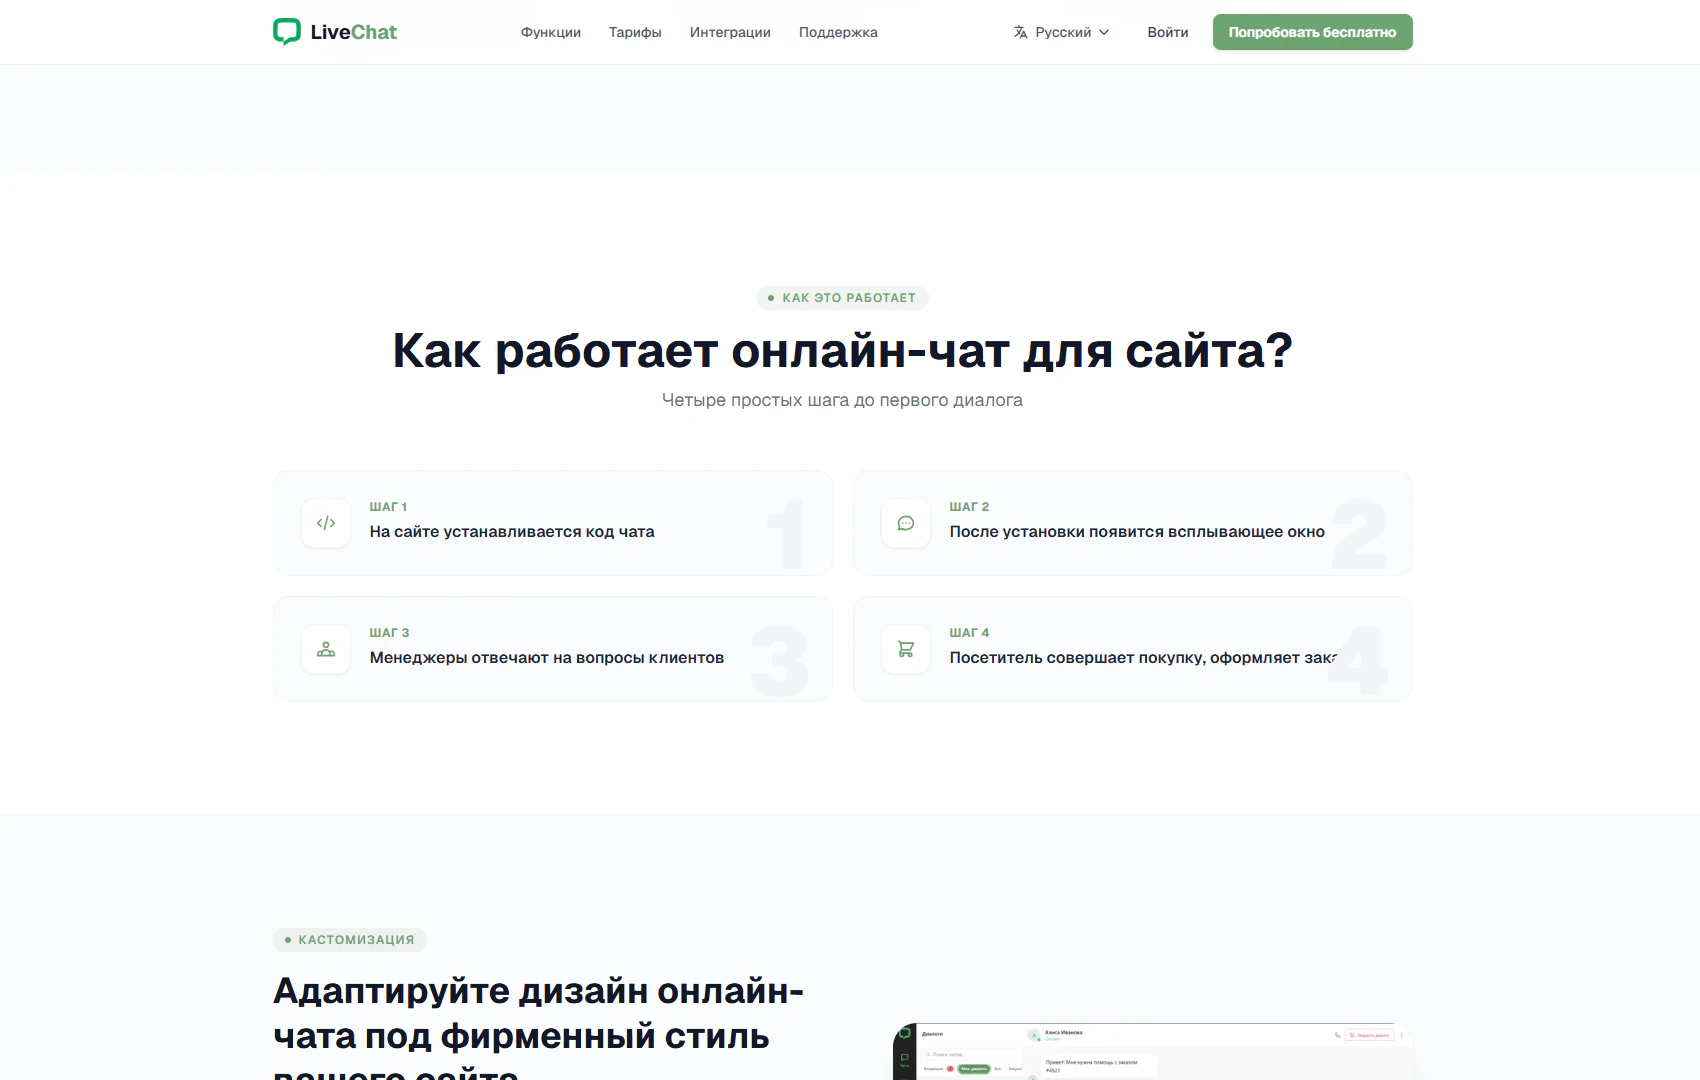Click text 'Менеджеры отвечают на вопросы клиентов'
1700x1080 pixels.
pyautogui.click(x=547, y=658)
